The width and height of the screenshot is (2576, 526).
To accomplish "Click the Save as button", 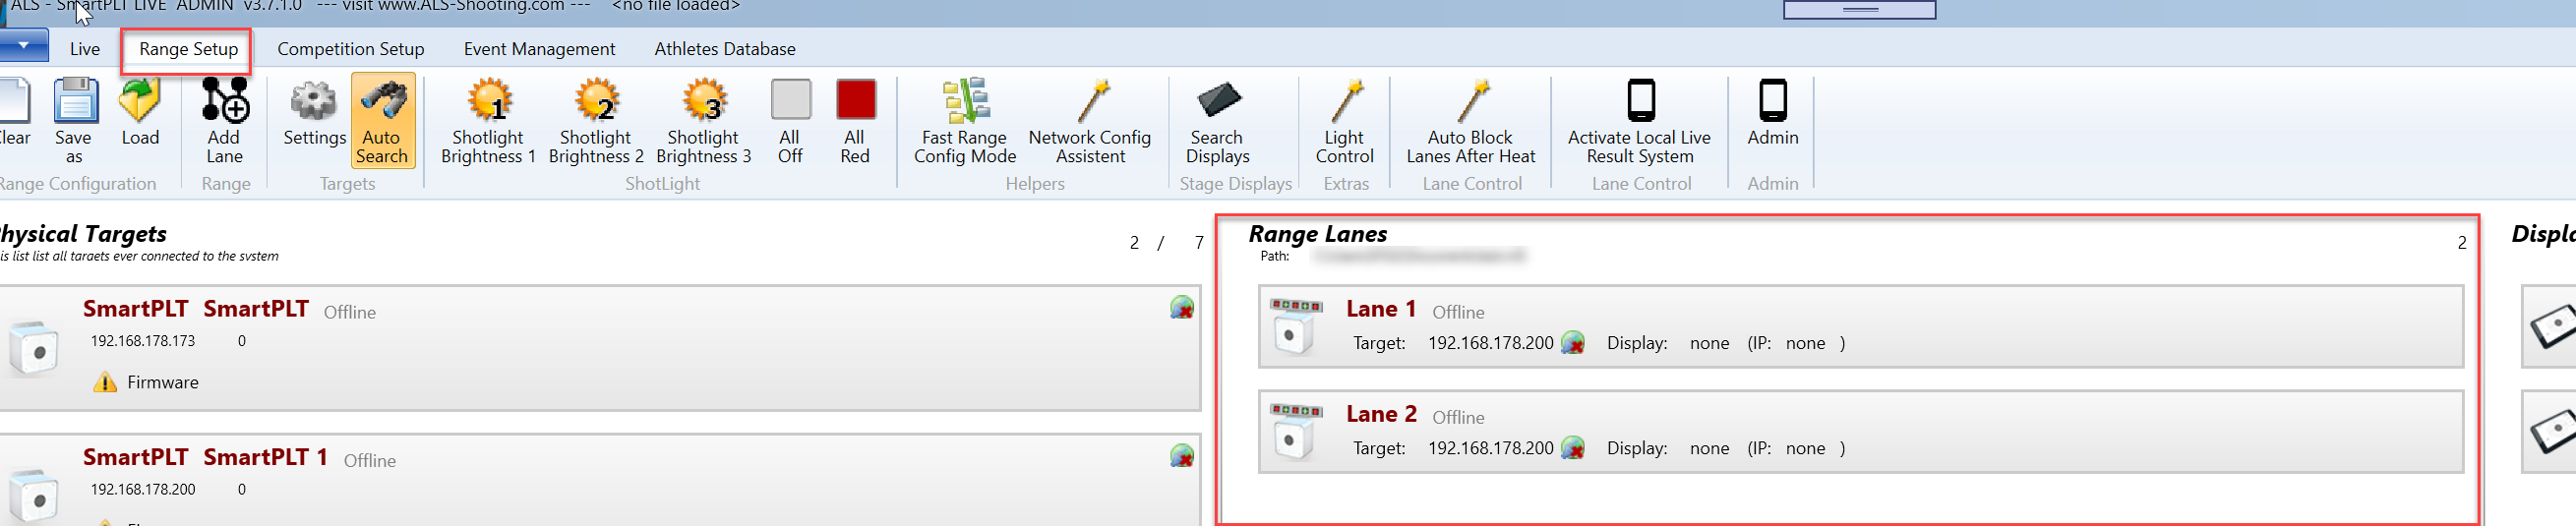I will [x=74, y=102].
